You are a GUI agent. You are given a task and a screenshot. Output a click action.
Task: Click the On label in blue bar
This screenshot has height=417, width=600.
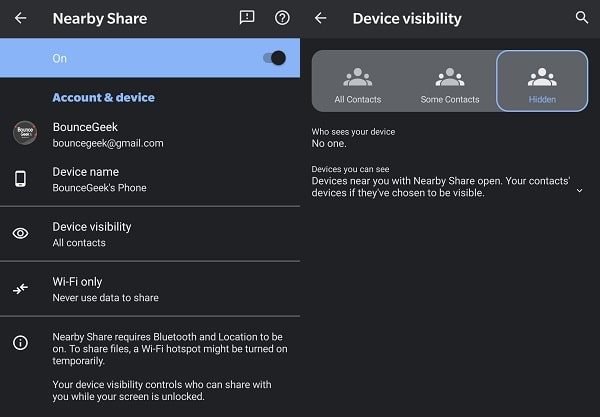coord(60,59)
